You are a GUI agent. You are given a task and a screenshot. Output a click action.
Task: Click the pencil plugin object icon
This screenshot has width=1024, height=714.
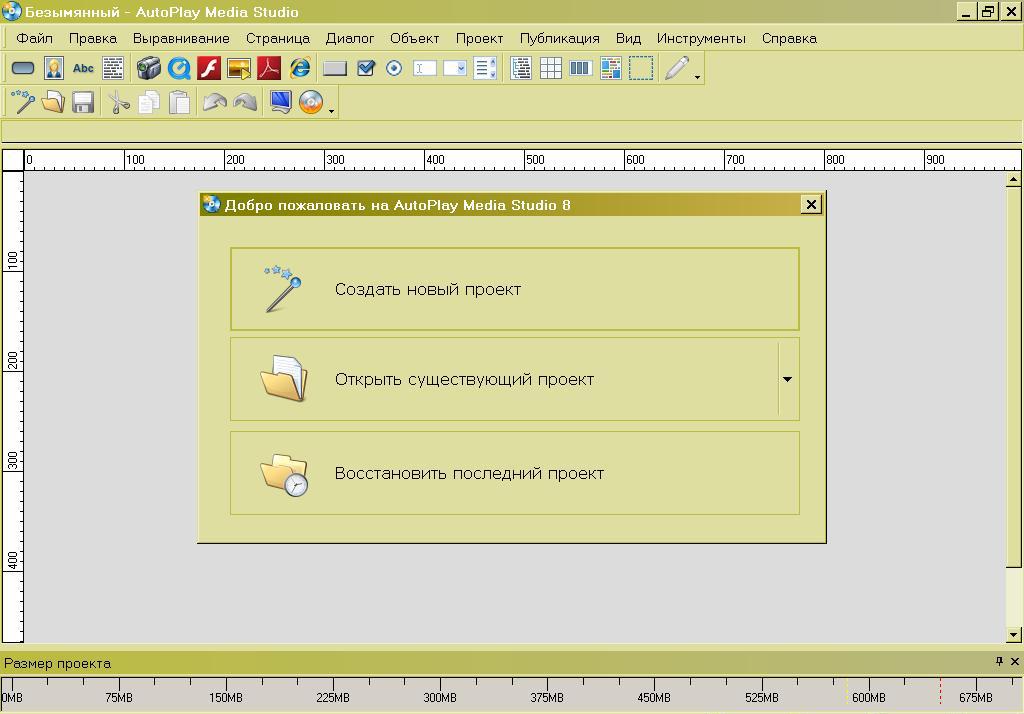(x=676, y=68)
